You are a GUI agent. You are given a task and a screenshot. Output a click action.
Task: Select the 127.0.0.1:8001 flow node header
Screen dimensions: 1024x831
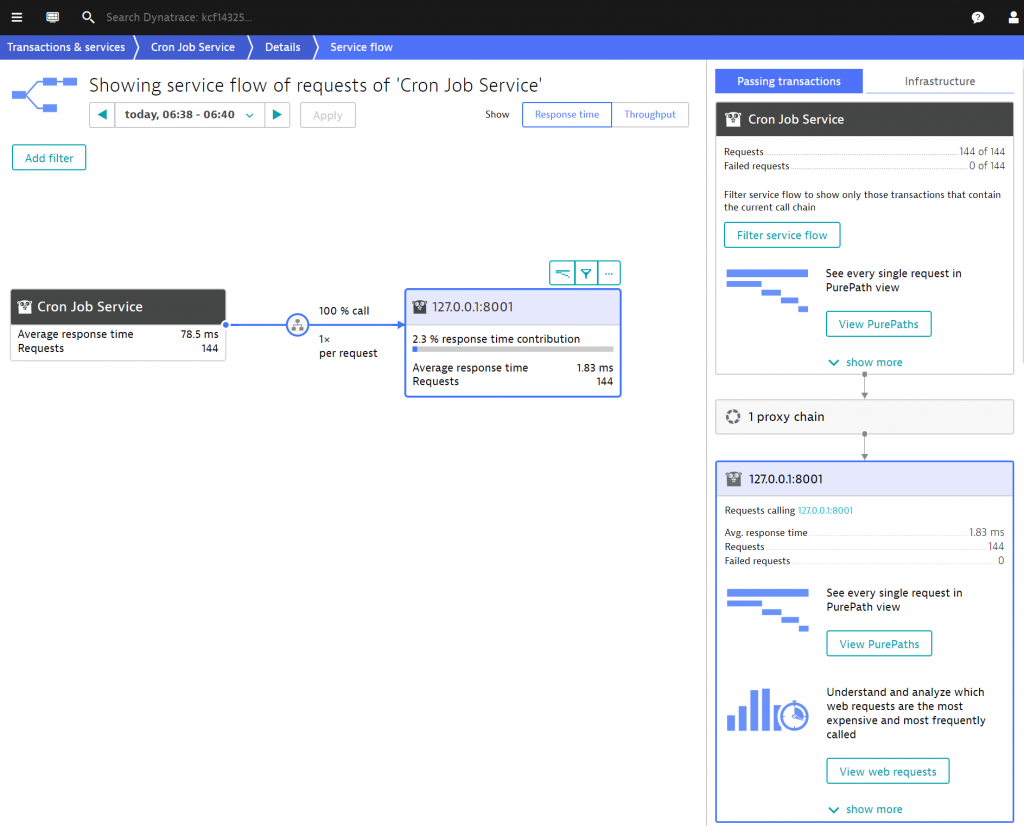[513, 307]
